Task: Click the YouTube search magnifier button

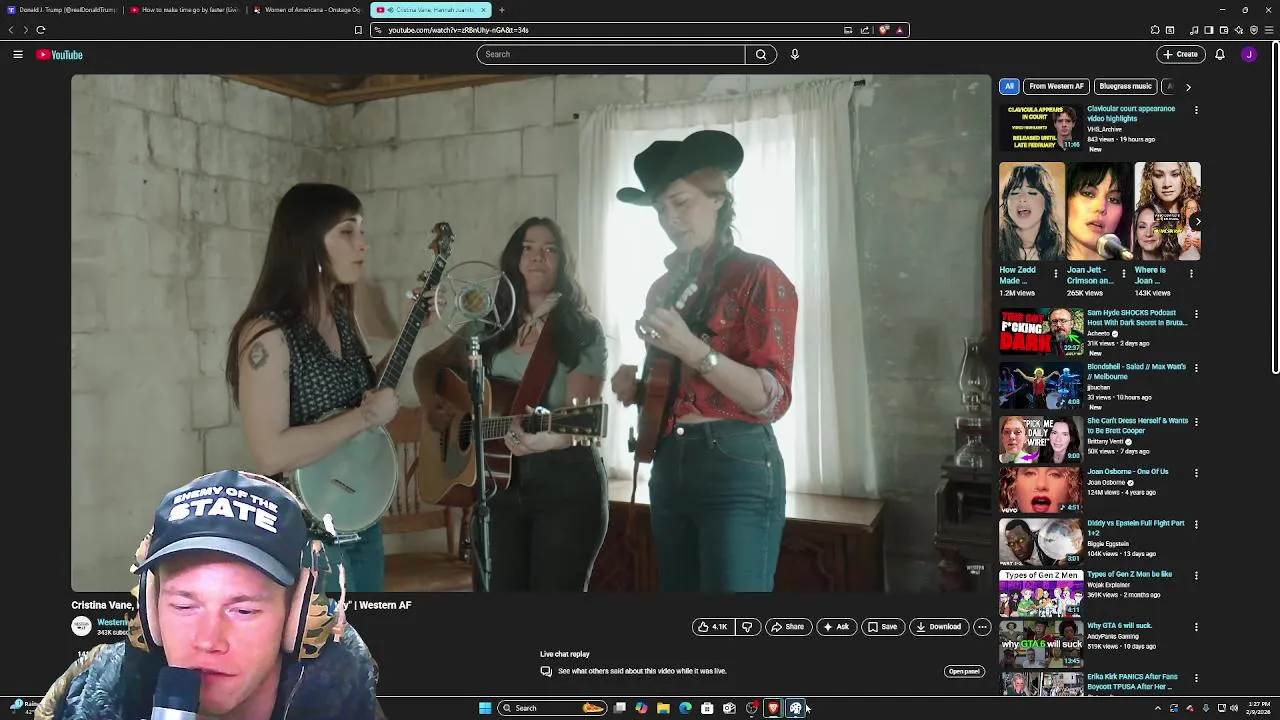Action: 760,54
